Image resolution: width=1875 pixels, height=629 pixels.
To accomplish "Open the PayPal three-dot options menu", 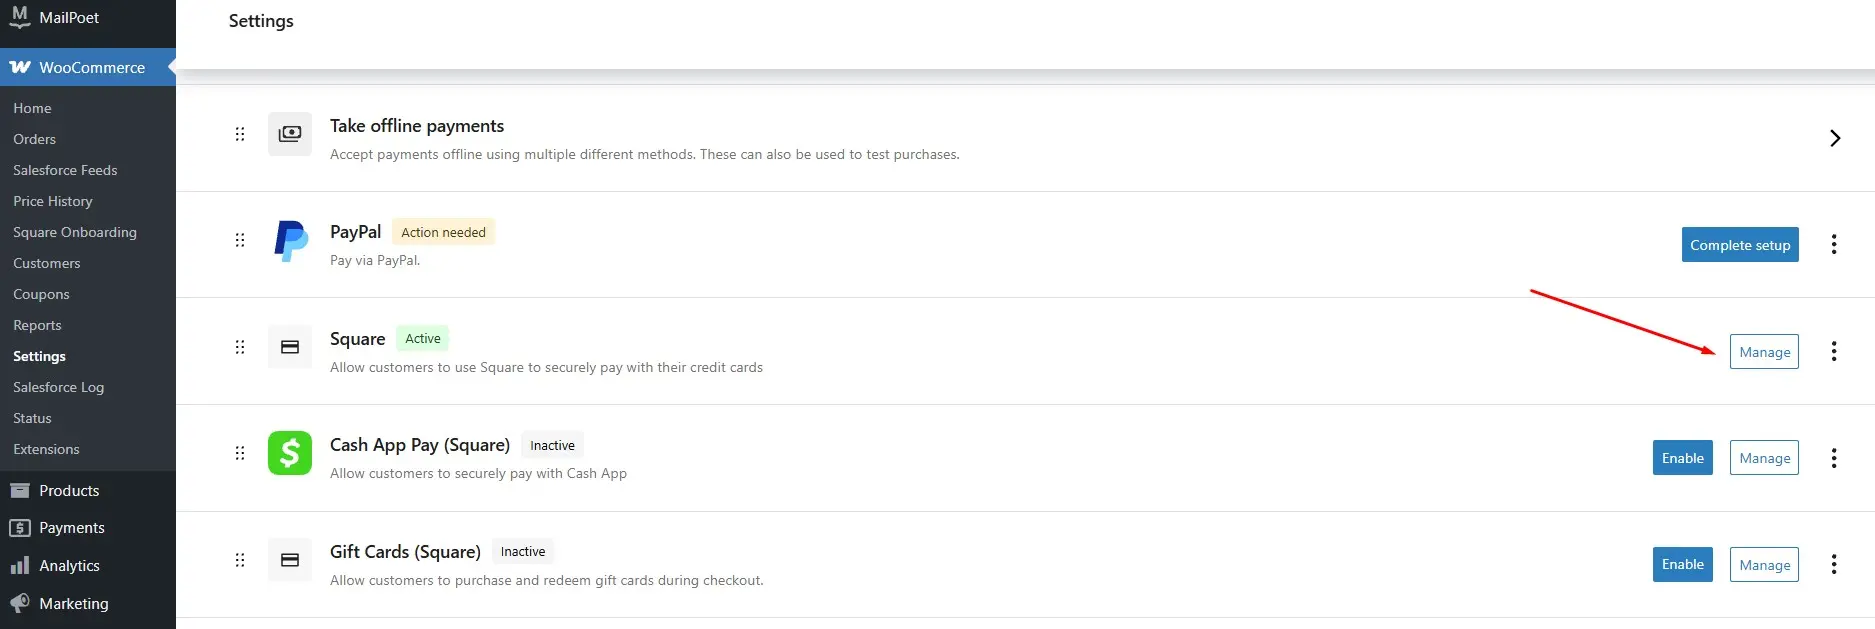I will pos(1834,244).
